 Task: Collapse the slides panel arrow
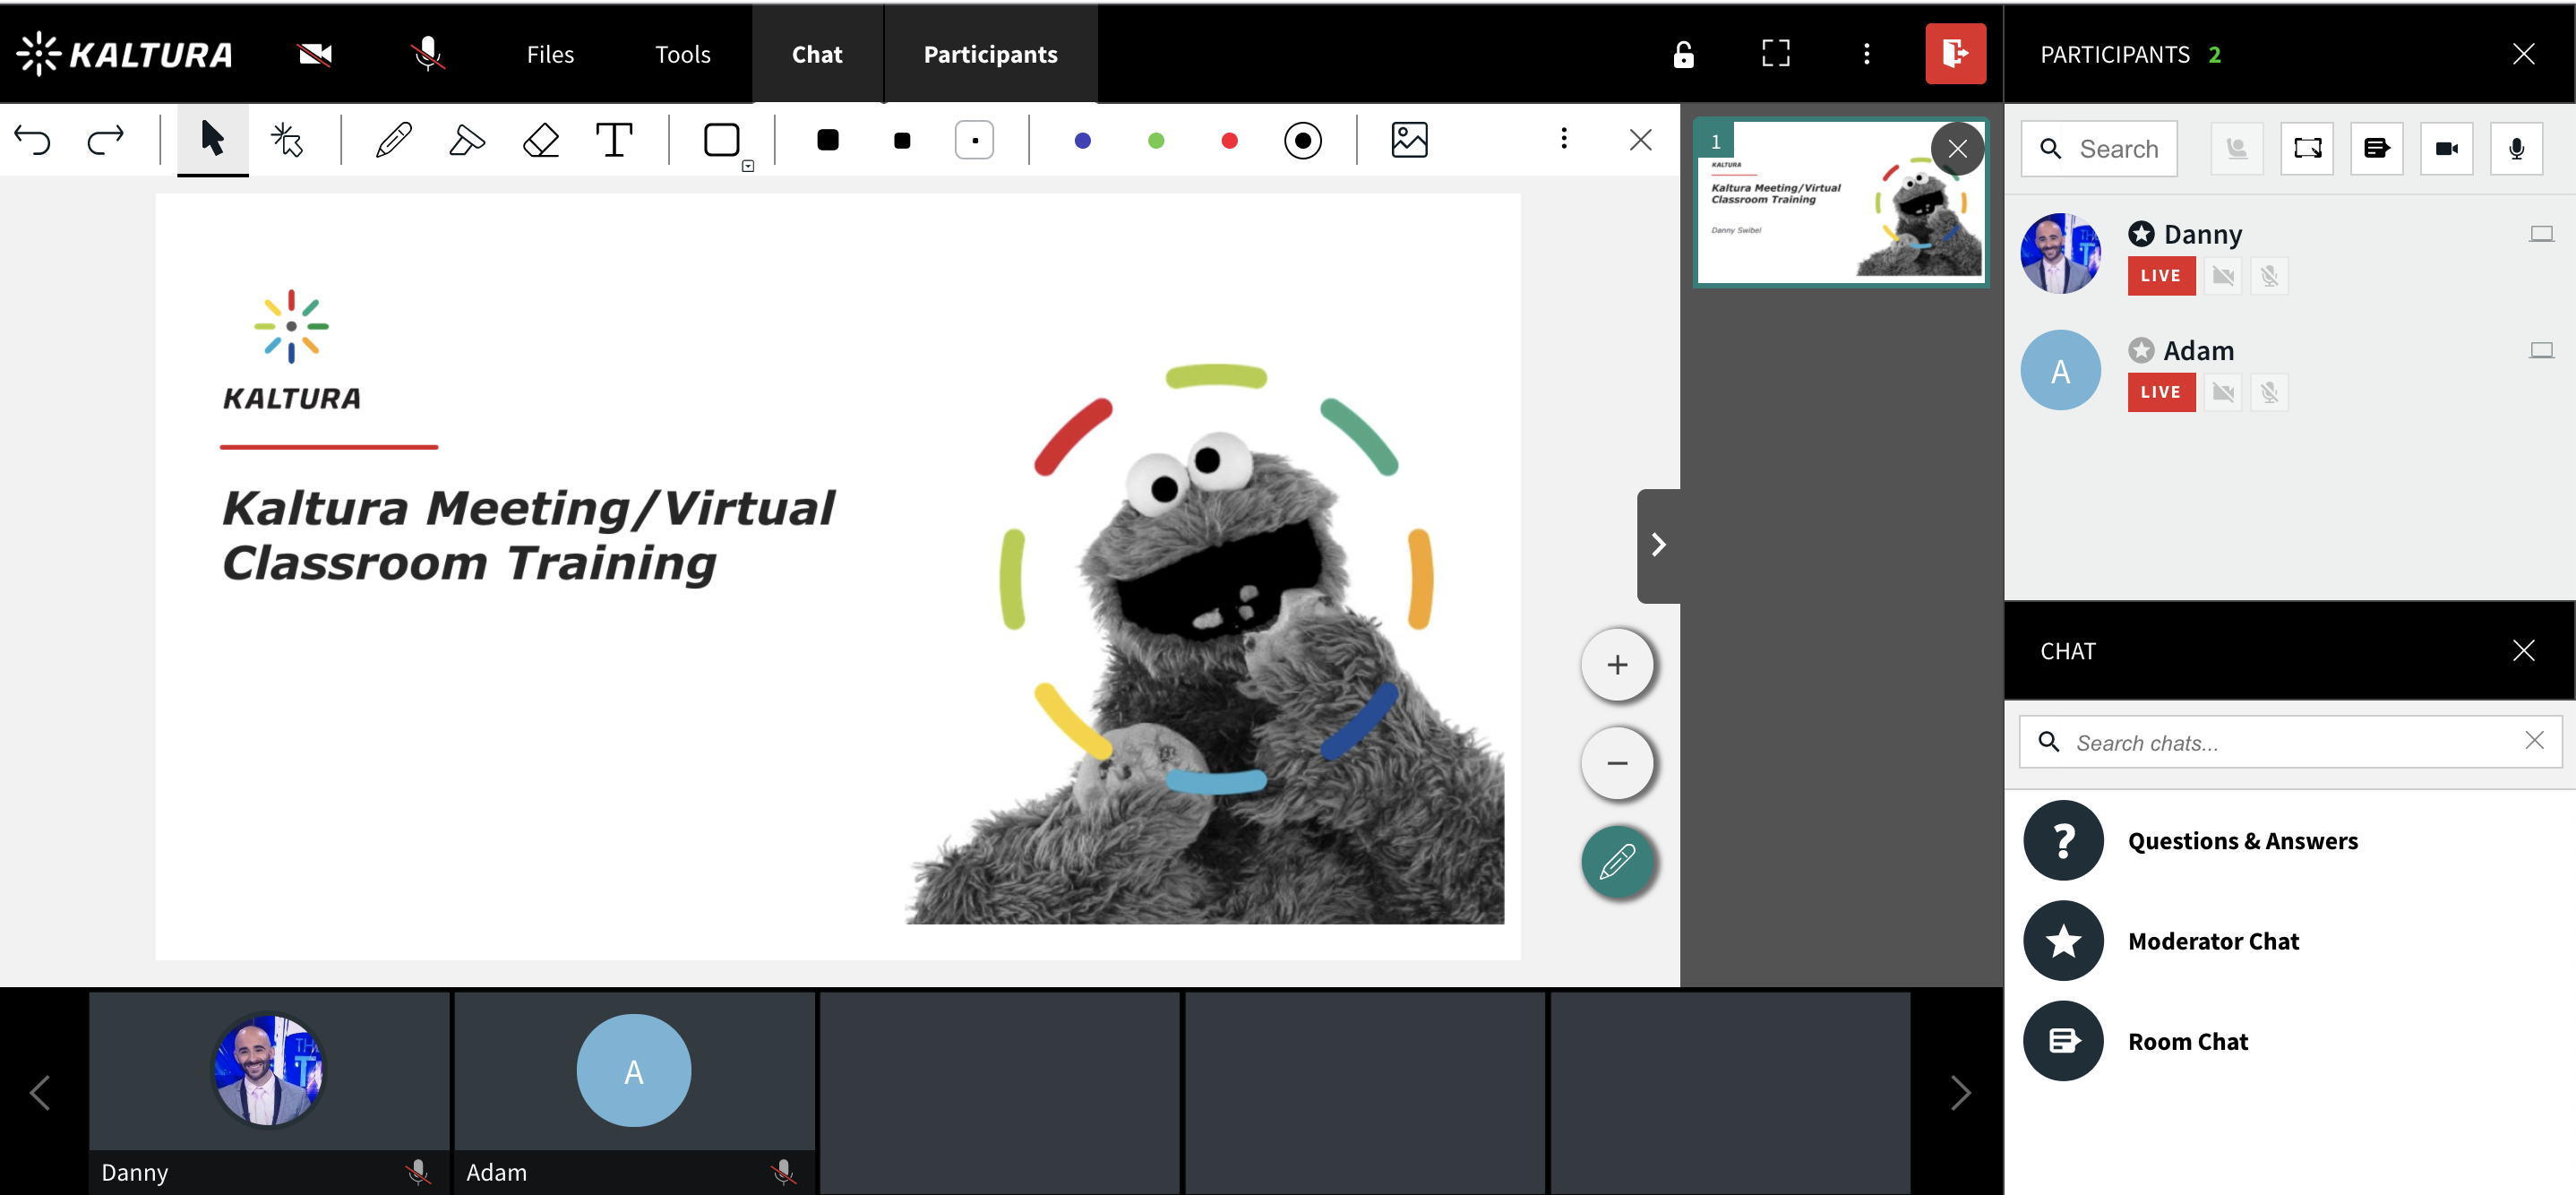coord(1658,545)
